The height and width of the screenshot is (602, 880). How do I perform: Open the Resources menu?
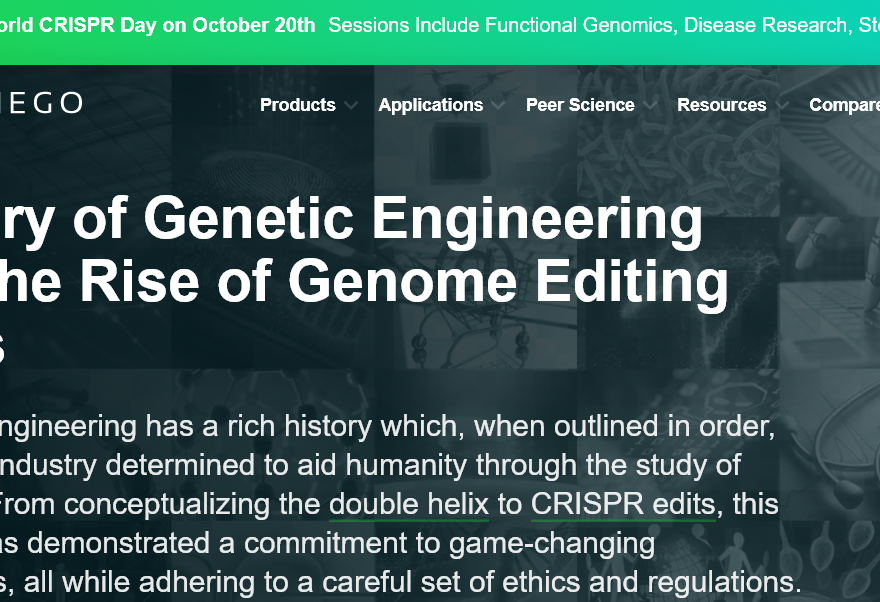pos(722,105)
